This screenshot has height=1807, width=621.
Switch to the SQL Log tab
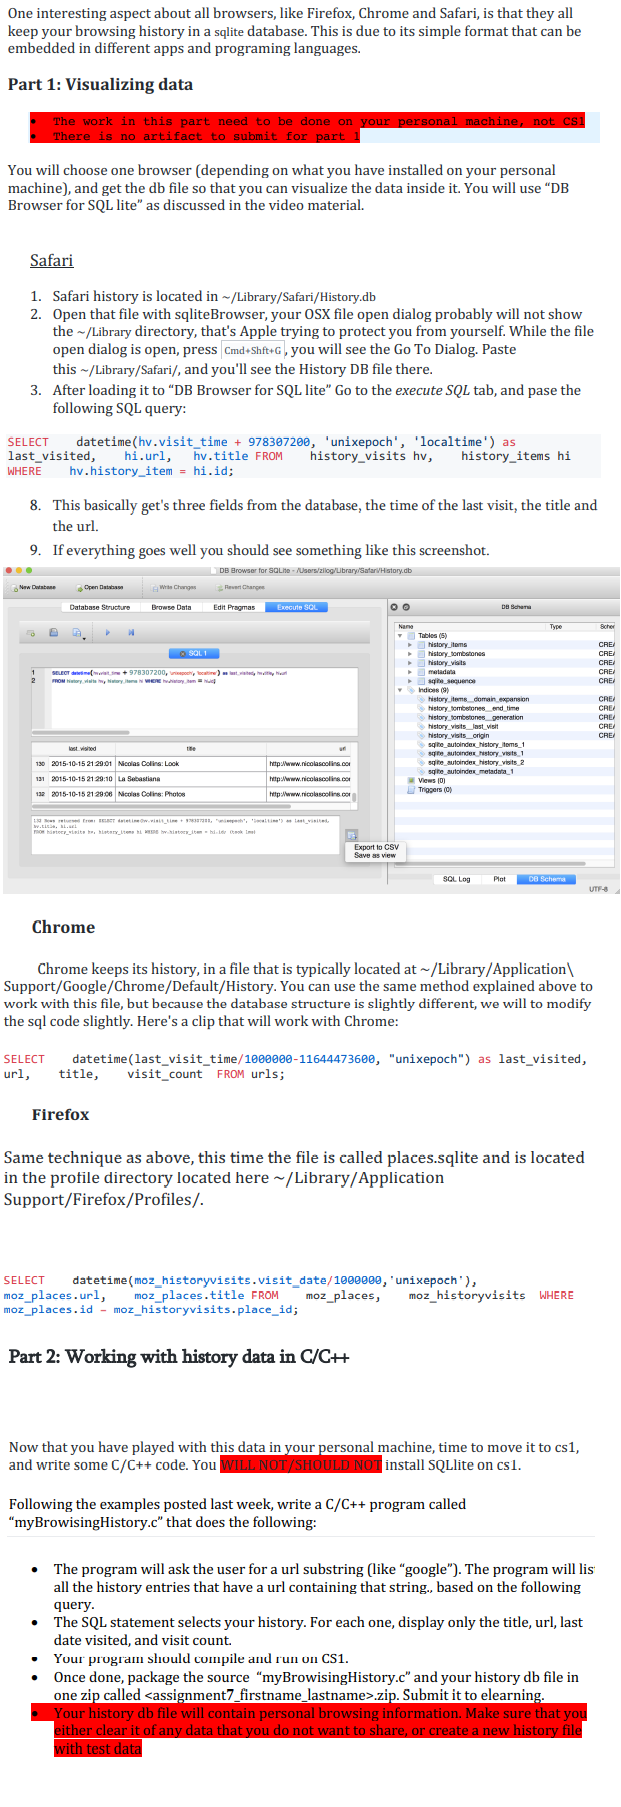(457, 879)
